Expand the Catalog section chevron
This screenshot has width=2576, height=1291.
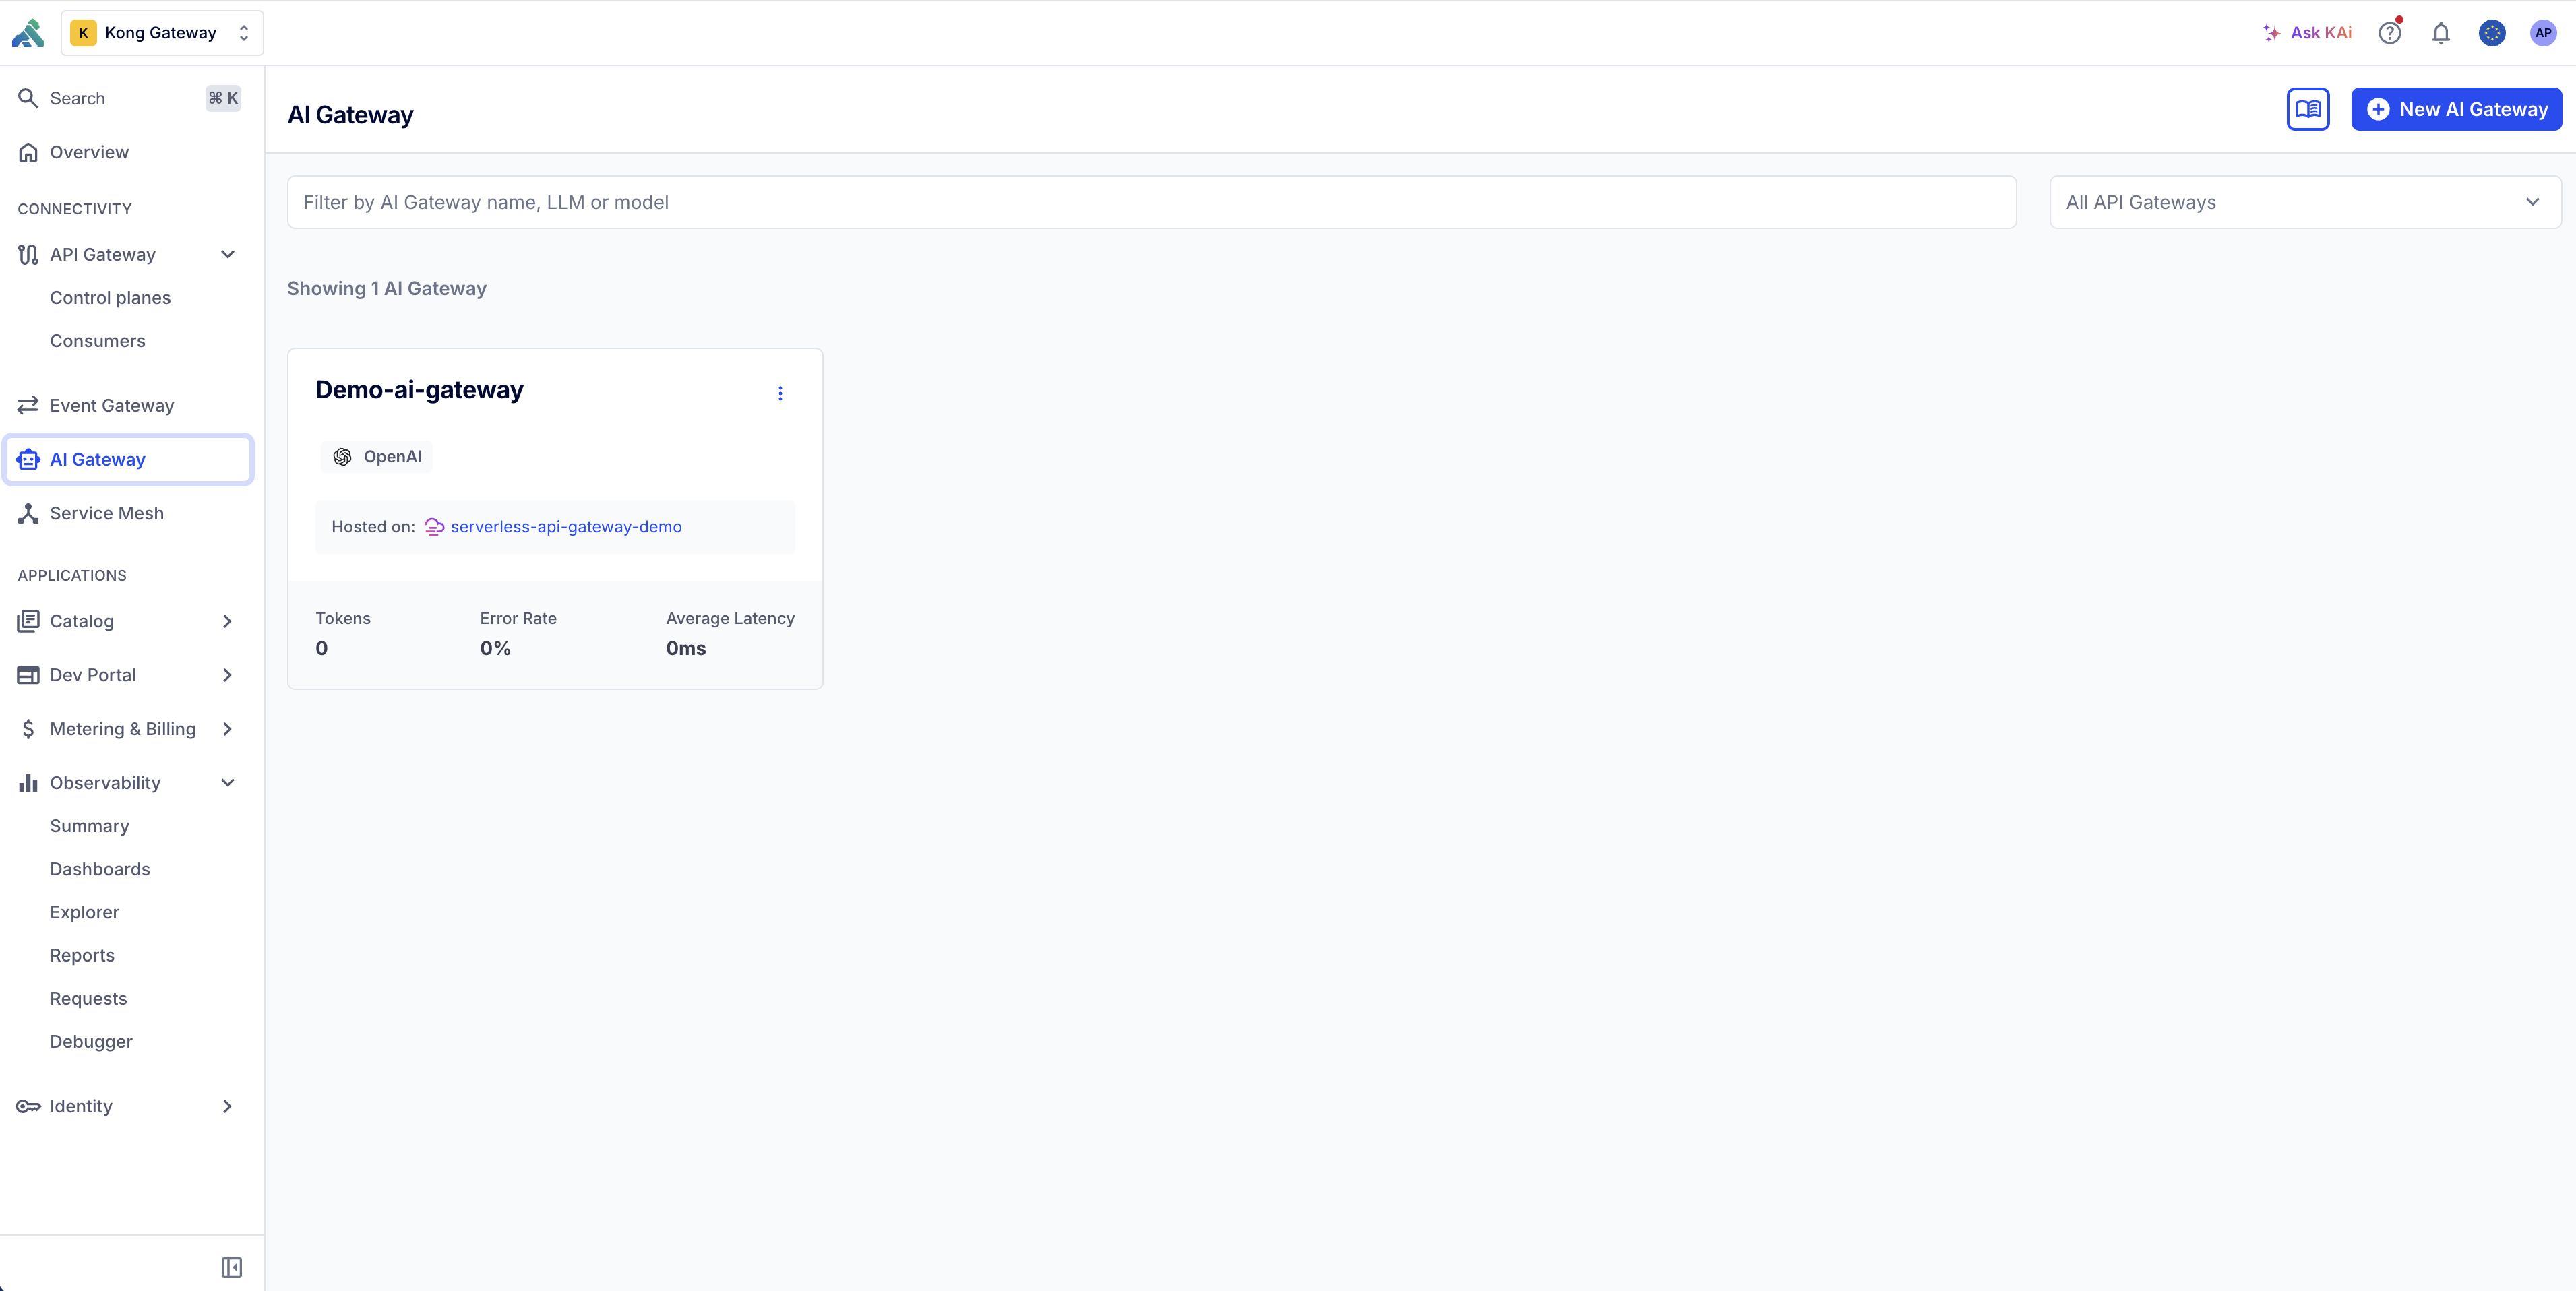(228, 621)
